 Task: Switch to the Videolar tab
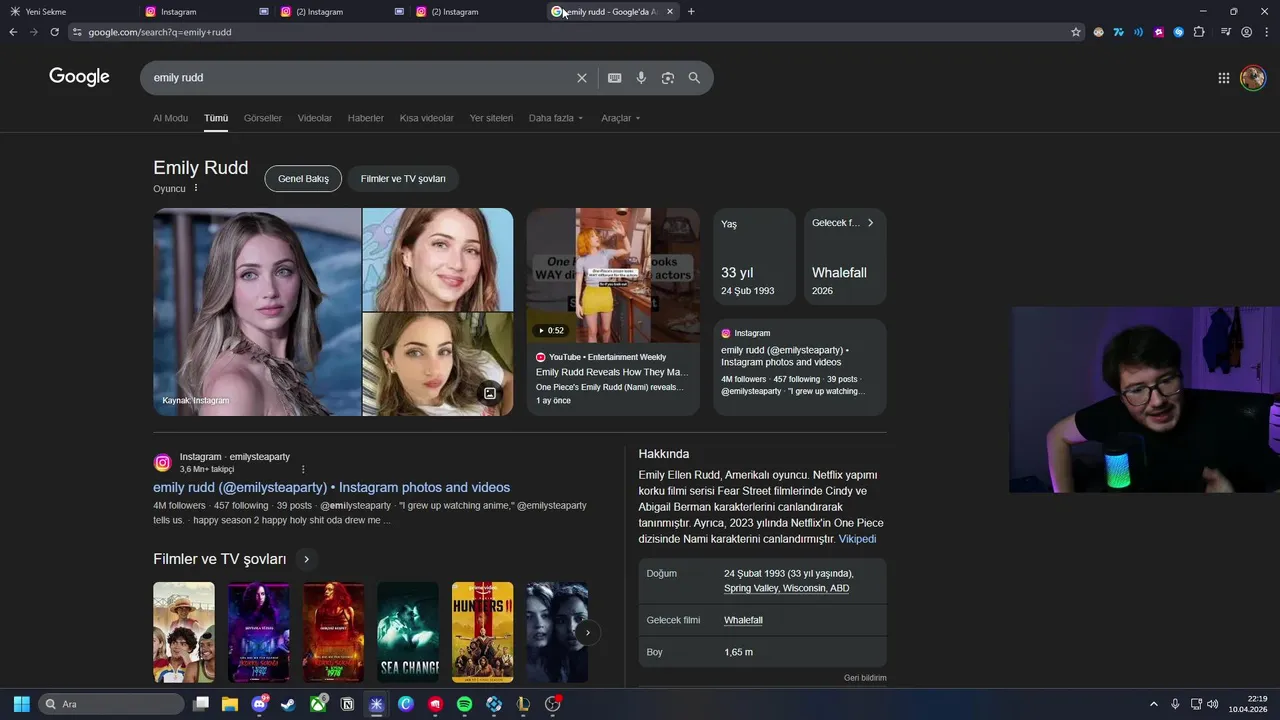(x=315, y=118)
